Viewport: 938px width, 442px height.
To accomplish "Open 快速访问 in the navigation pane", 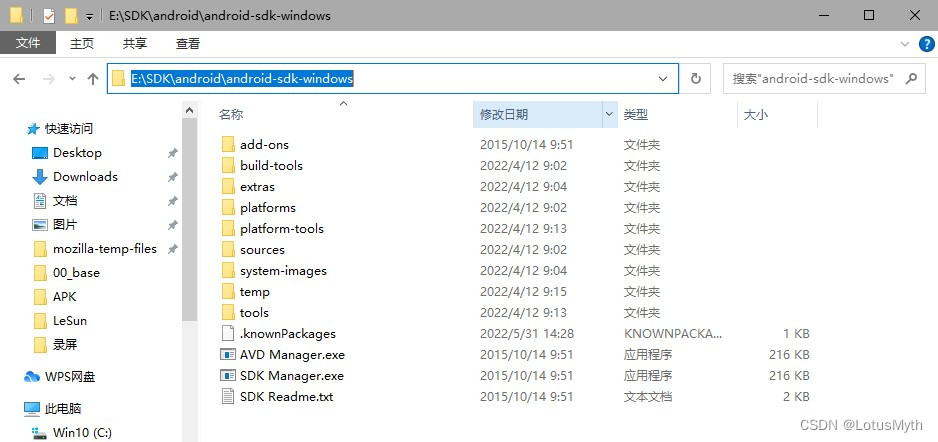I will point(69,129).
